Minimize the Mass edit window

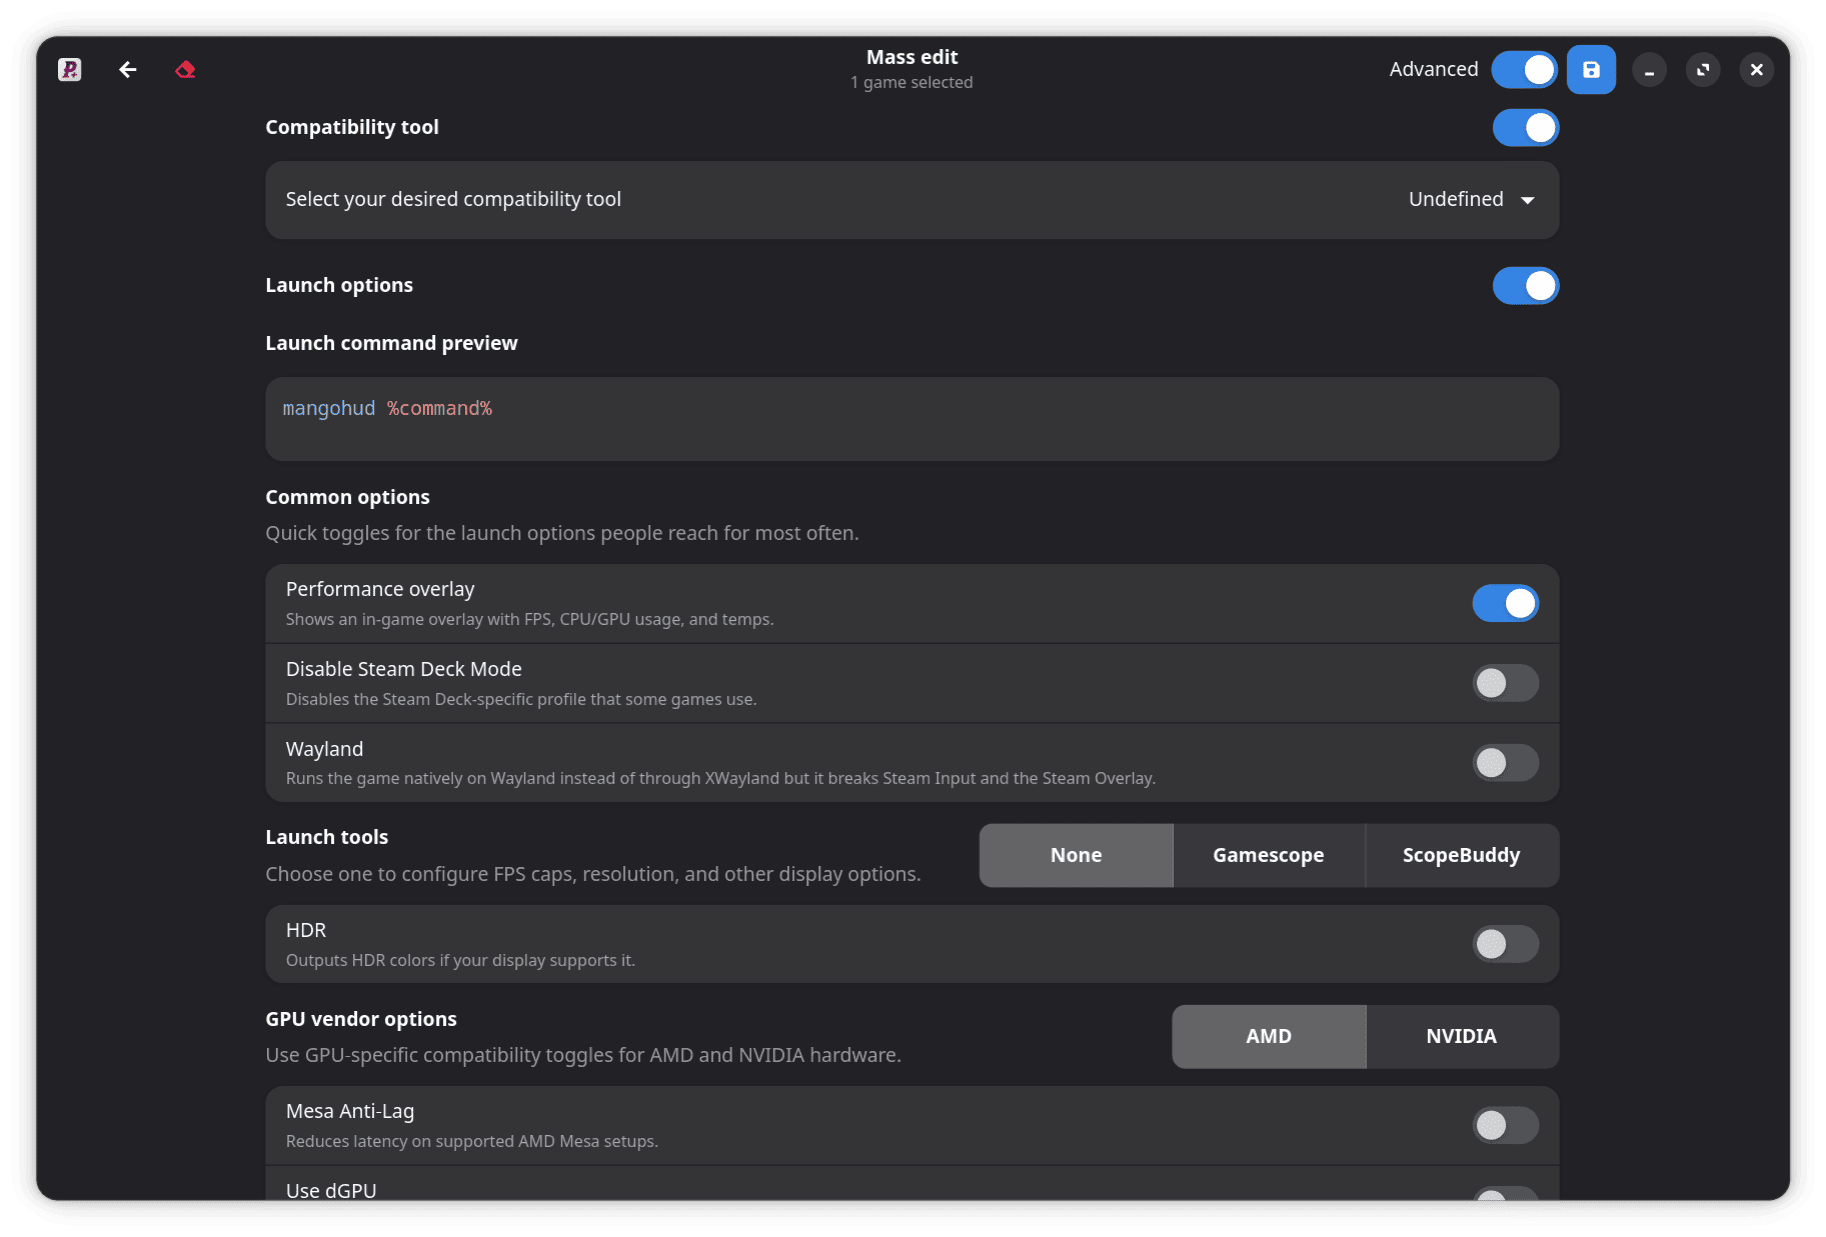1649,69
